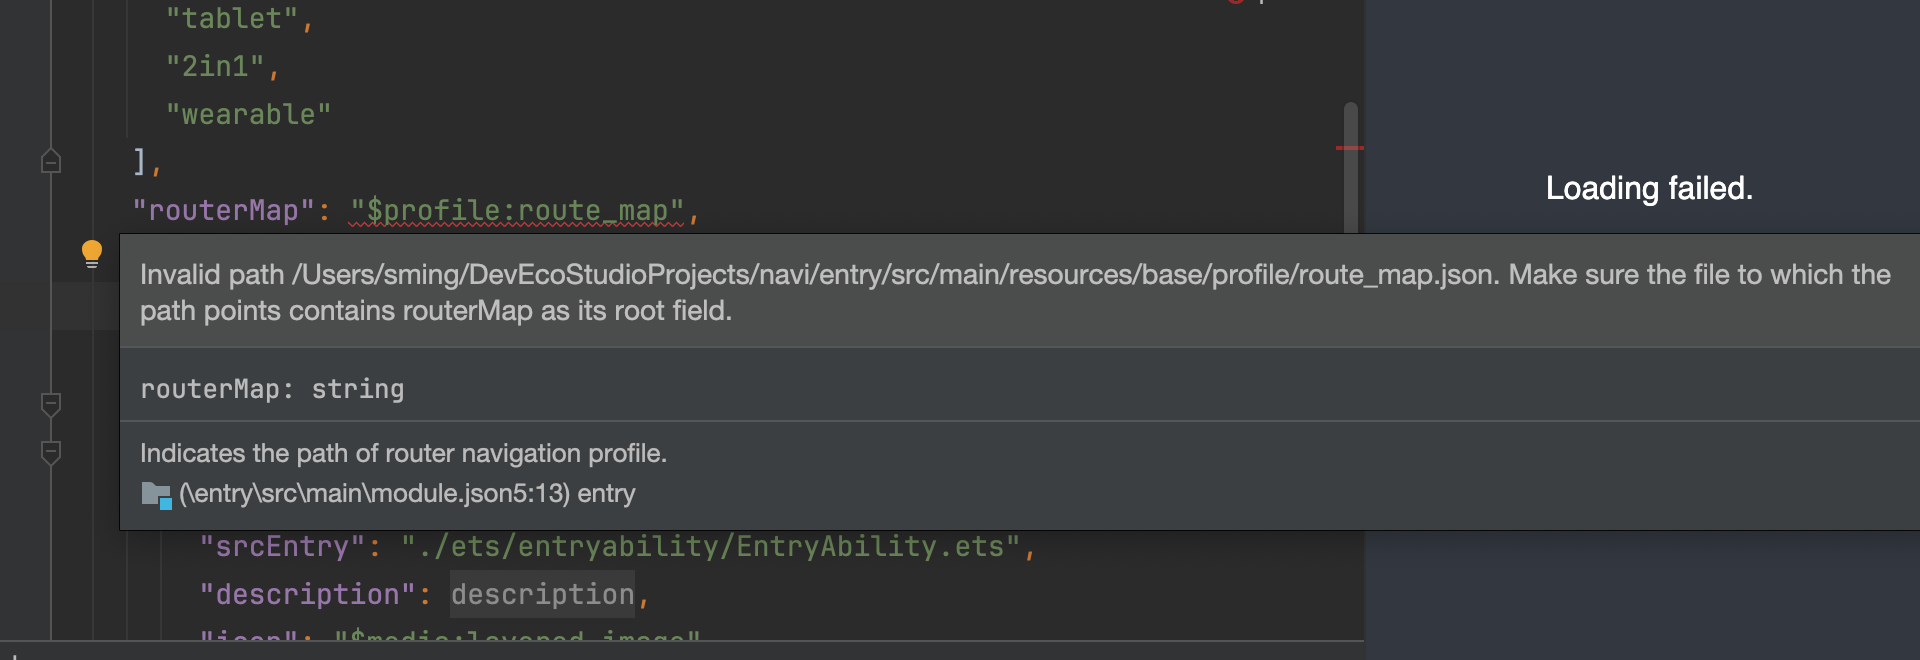The width and height of the screenshot is (1920, 660).
Task: Click the module folder icon in tooltip
Action: tap(156, 494)
